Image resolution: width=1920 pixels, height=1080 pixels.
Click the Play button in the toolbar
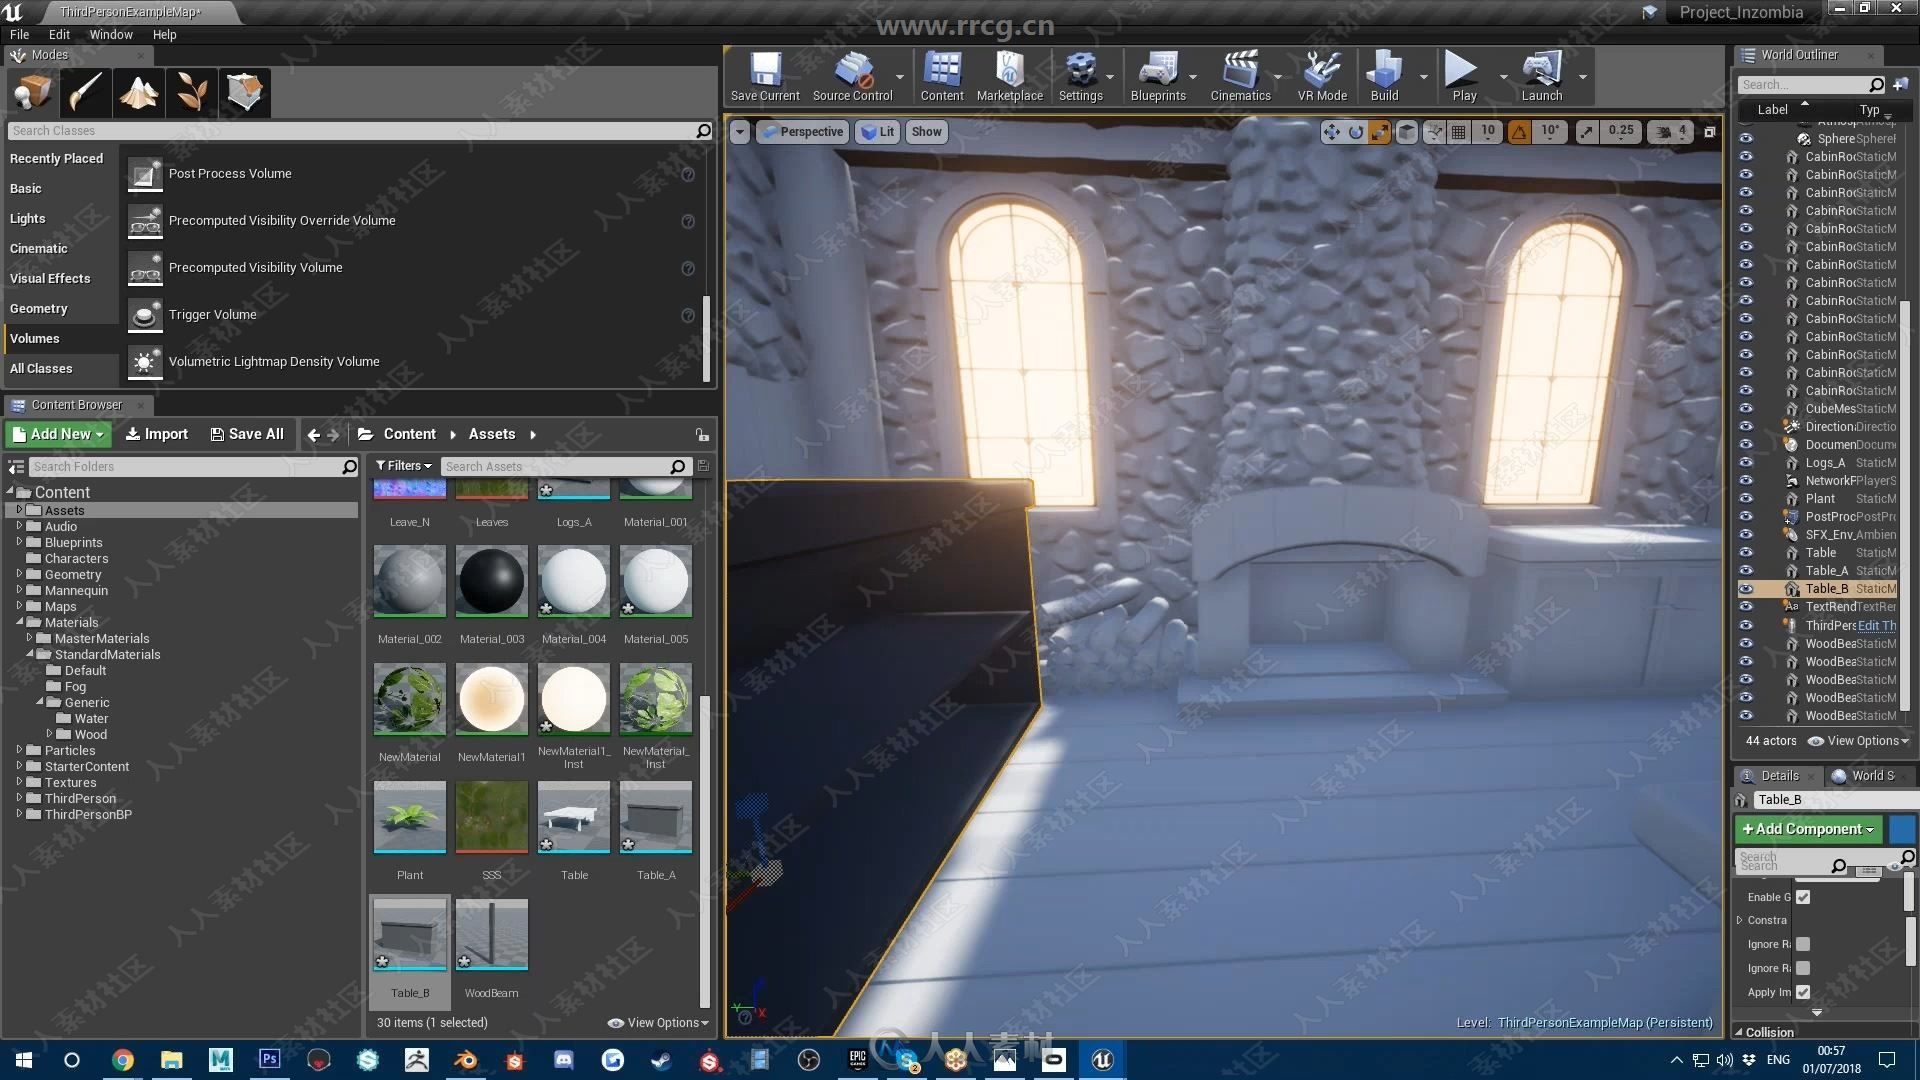(1463, 76)
